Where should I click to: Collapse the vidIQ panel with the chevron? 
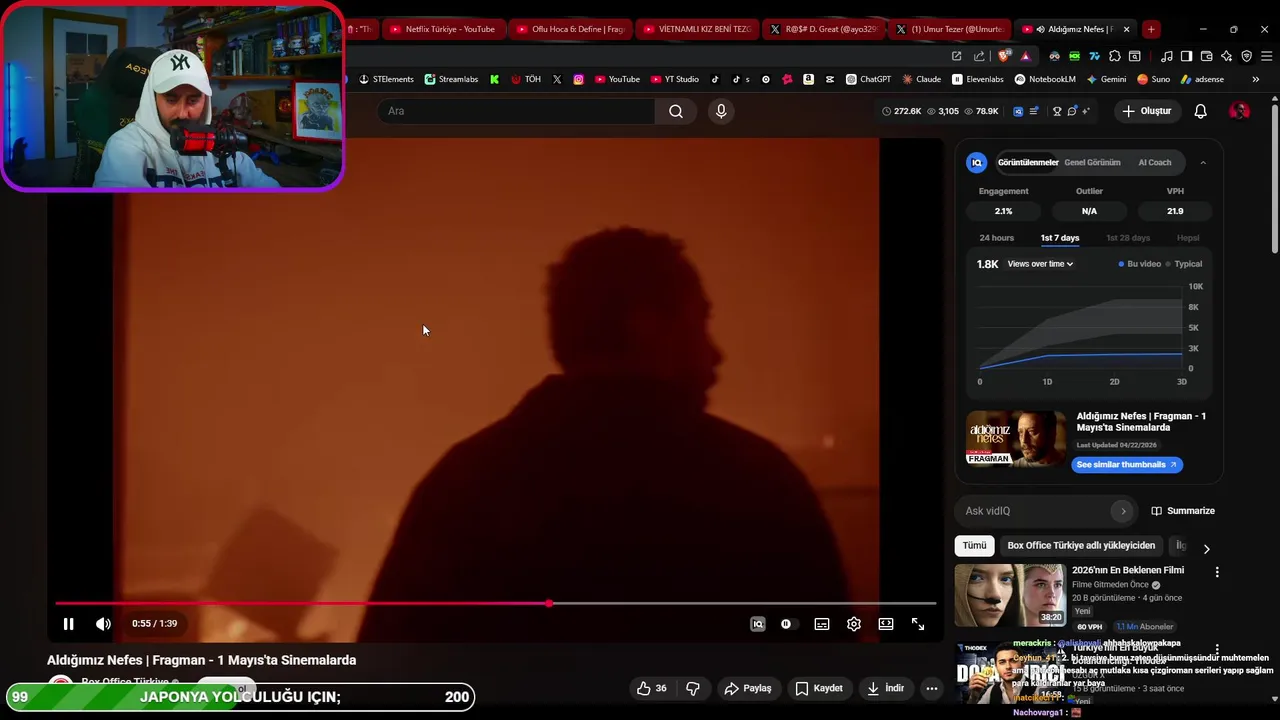(1203, 162)
